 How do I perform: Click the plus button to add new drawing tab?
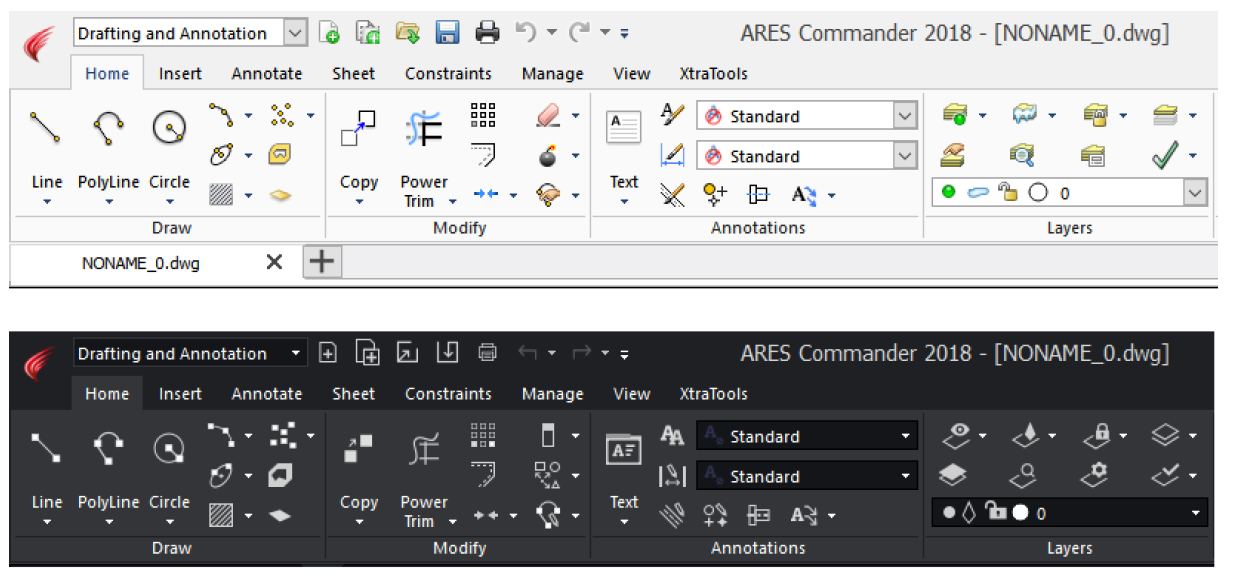tap(322, 263)
